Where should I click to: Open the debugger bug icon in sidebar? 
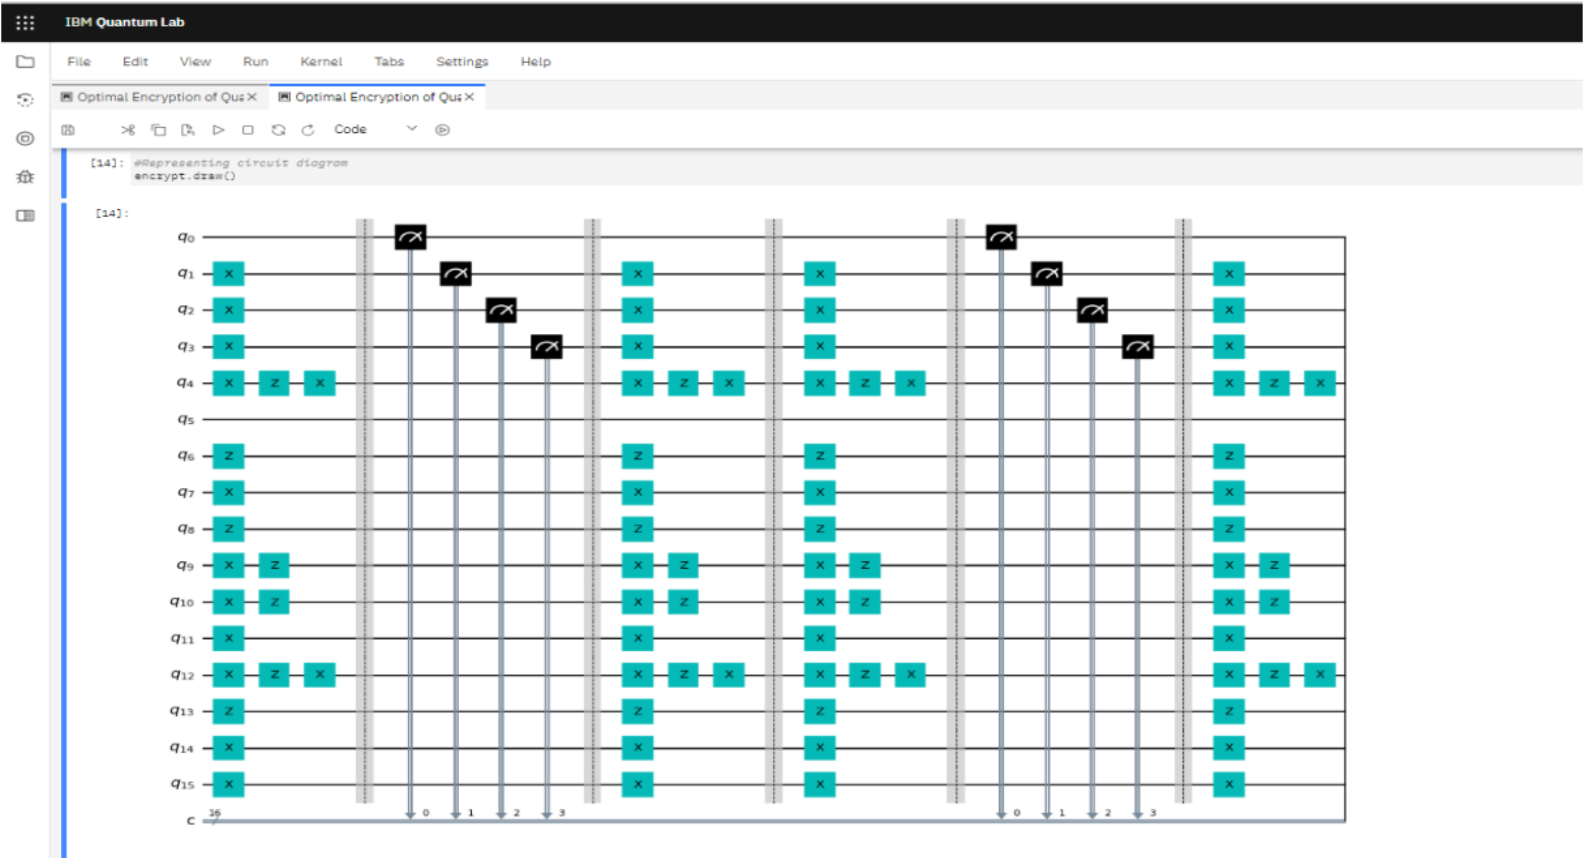pos(25,177)
